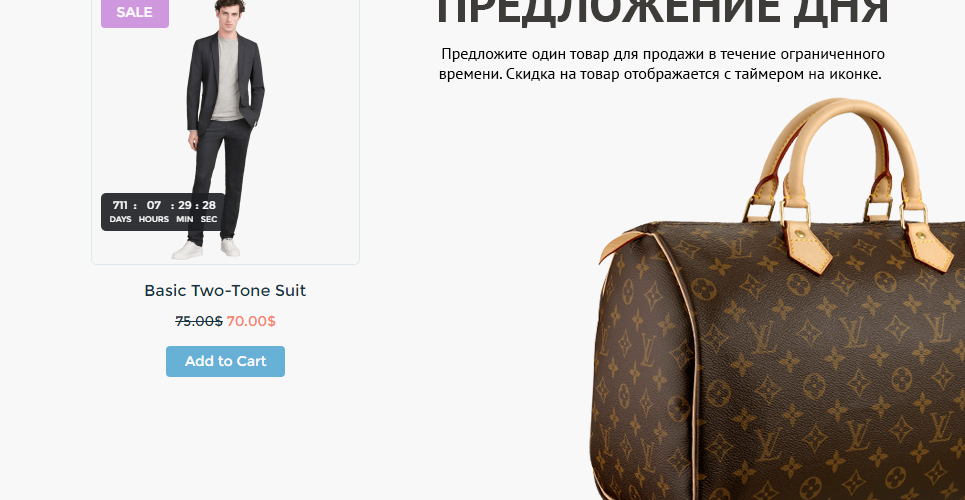Image resolution: width=965 pixels, height=500 pixels.
Task: Add the suit to cart
Action: tap(225, 361)
